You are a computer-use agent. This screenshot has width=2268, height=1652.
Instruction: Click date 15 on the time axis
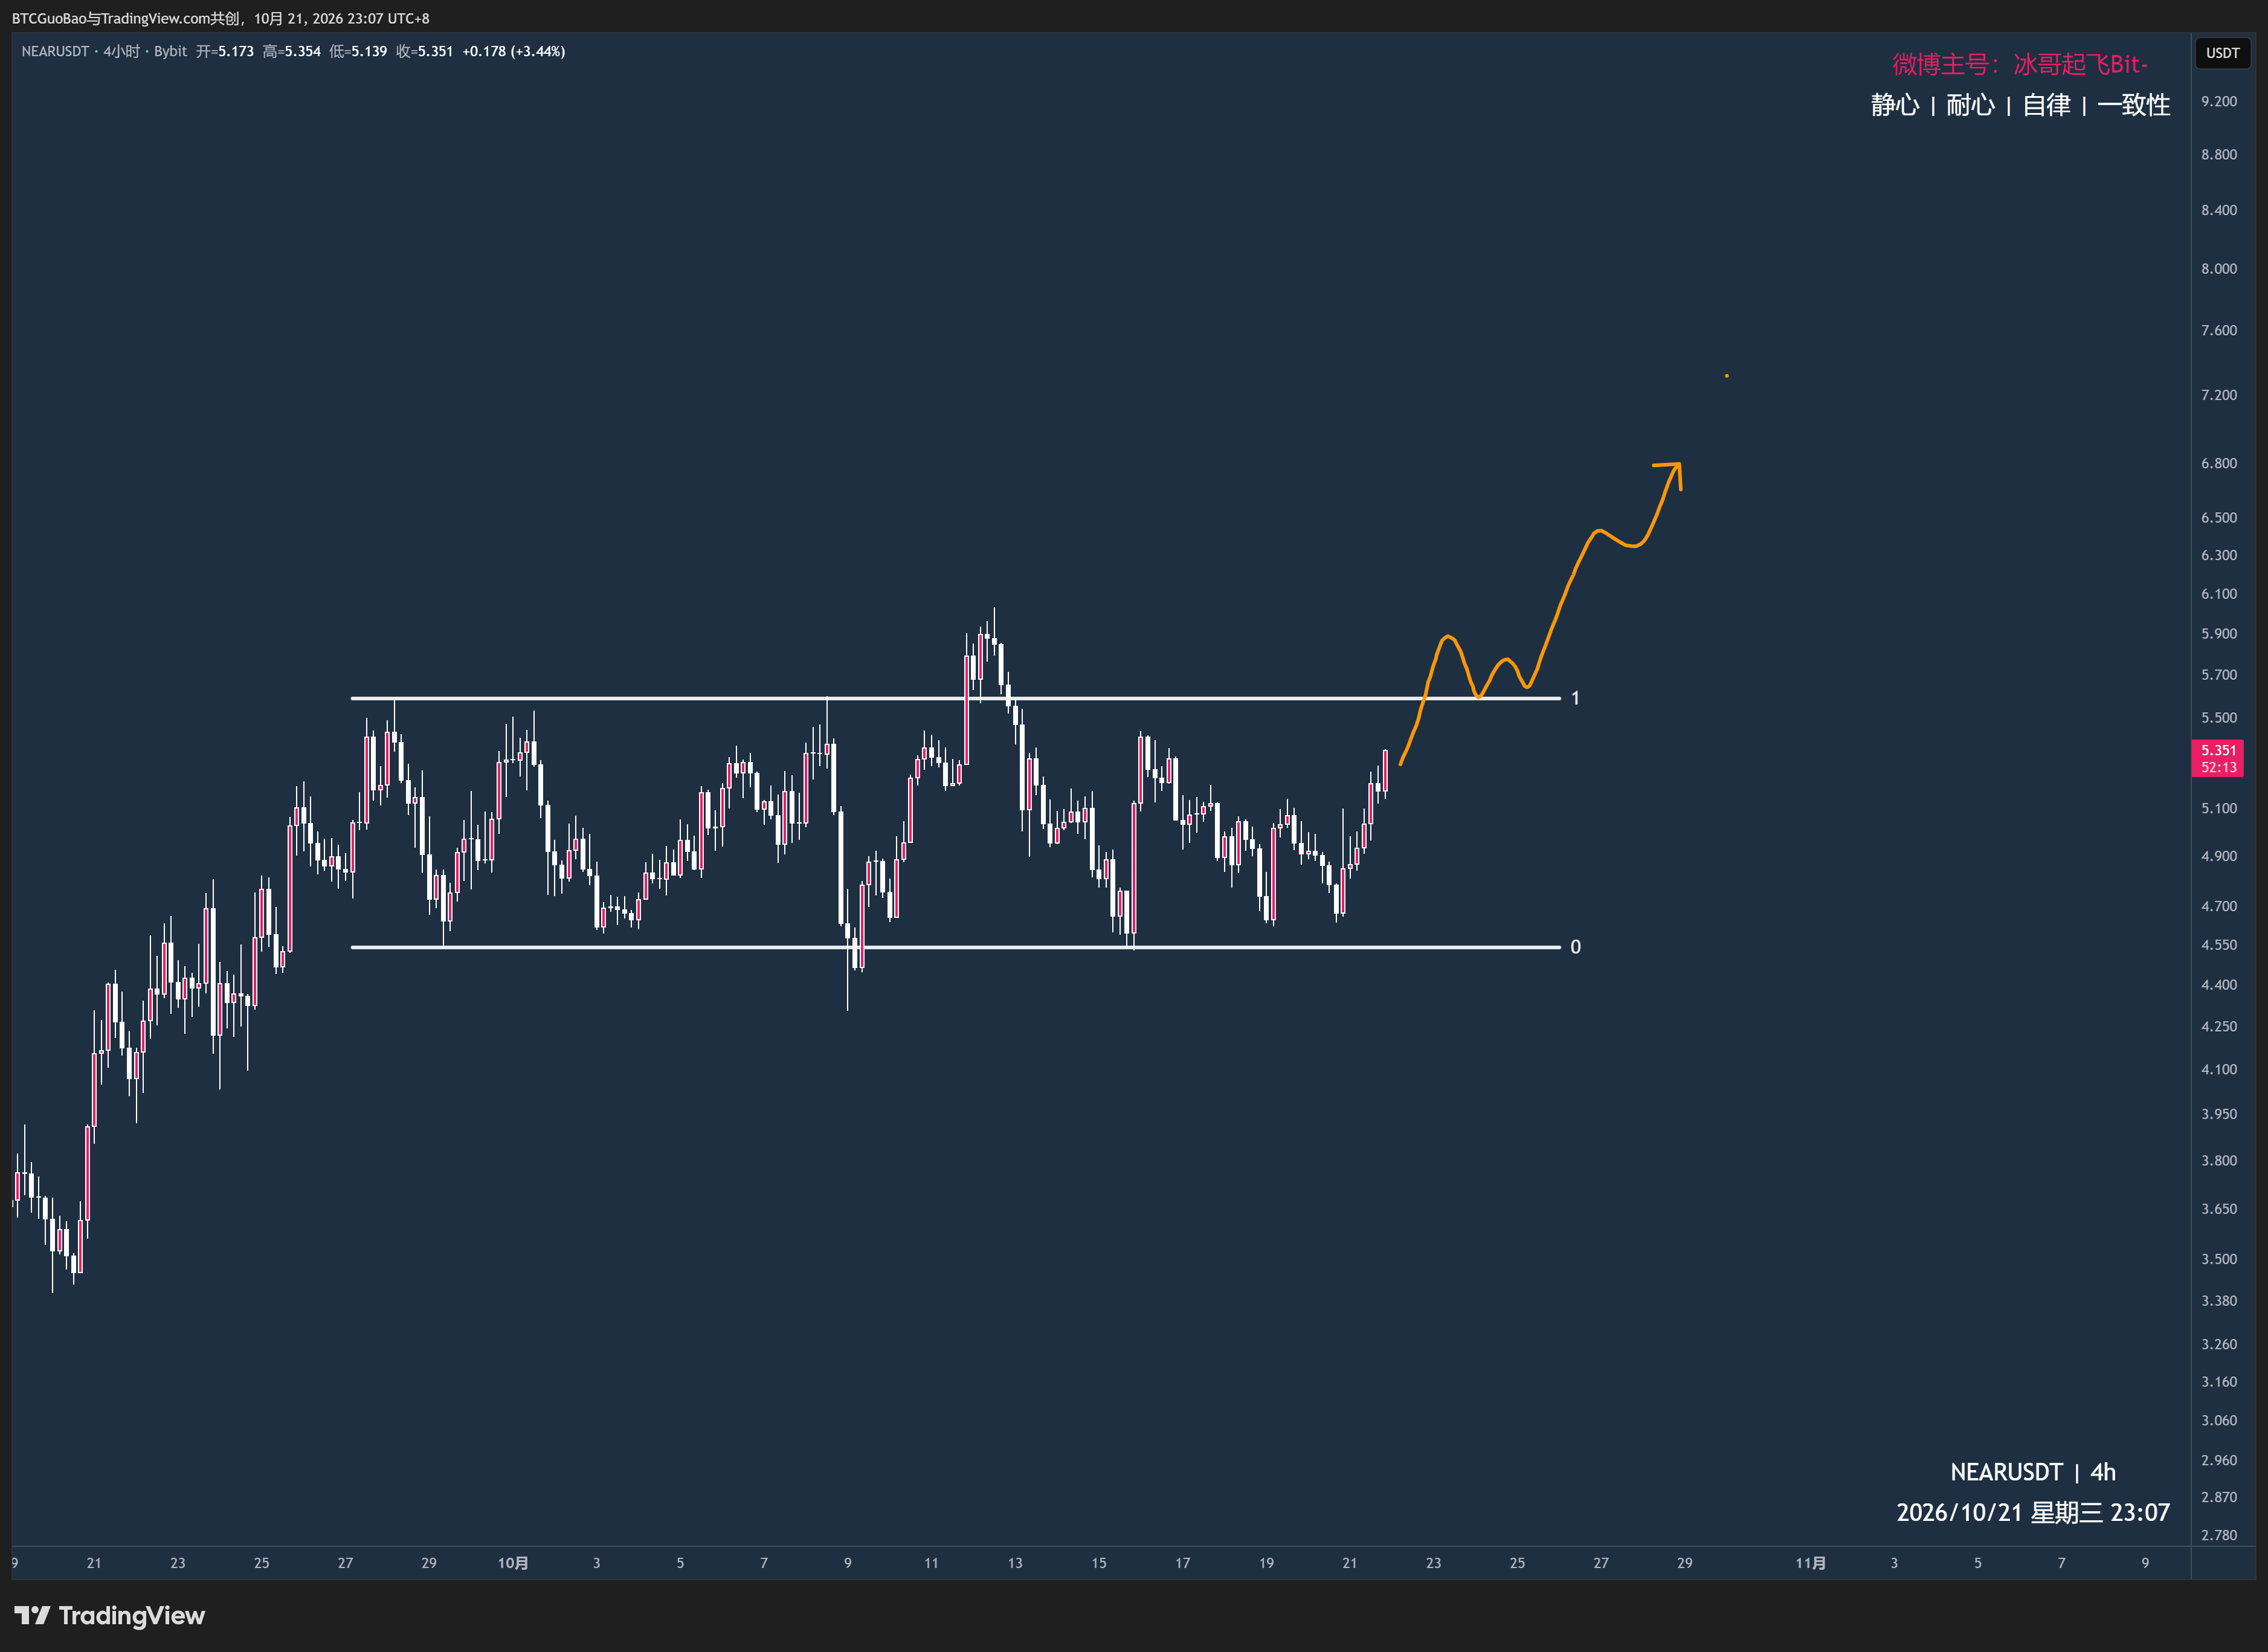pos(1099,1562)
